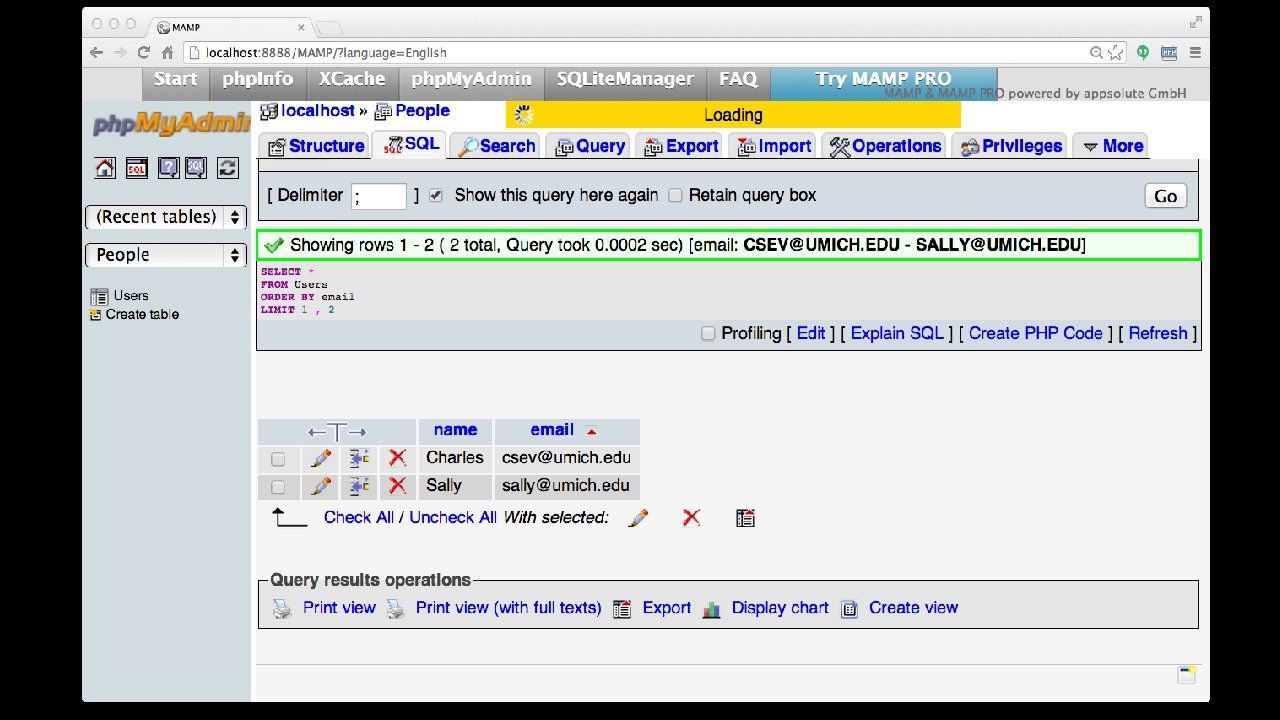Click With selected pencil change icon
Viewport: 1280px width, 720px height.
click(x=638, y=518)
